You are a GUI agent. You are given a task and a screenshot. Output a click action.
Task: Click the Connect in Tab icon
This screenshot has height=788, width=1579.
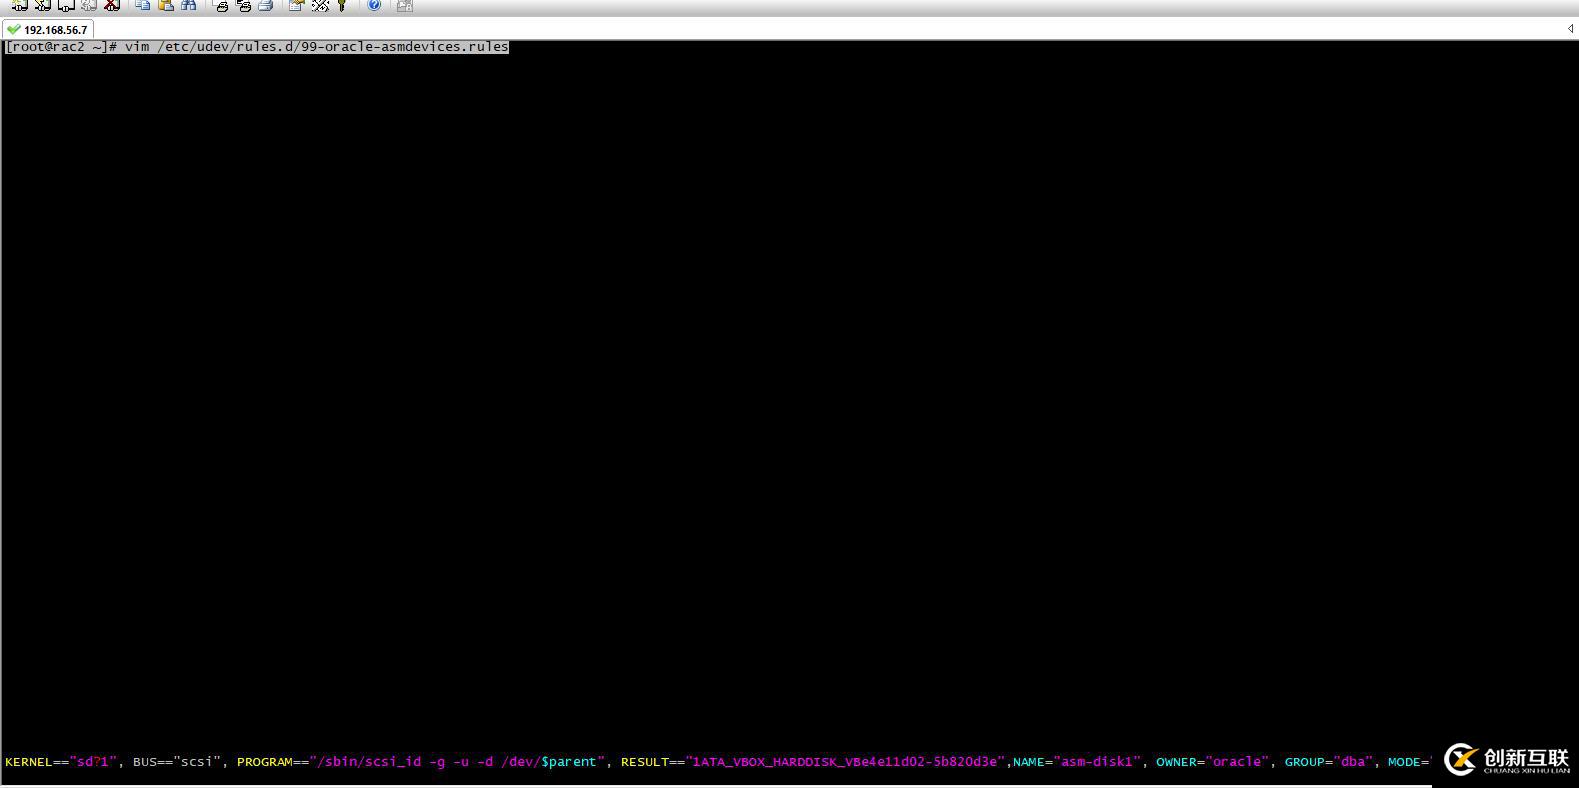(x=65, y=5)
